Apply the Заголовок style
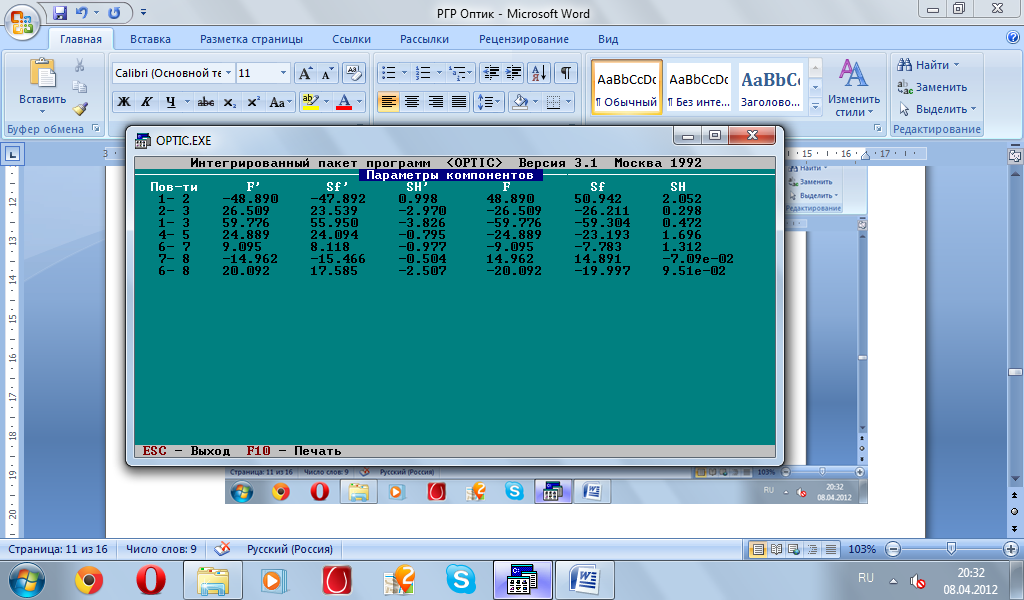Screen dimensions: 1024x600 click(770, 87)
